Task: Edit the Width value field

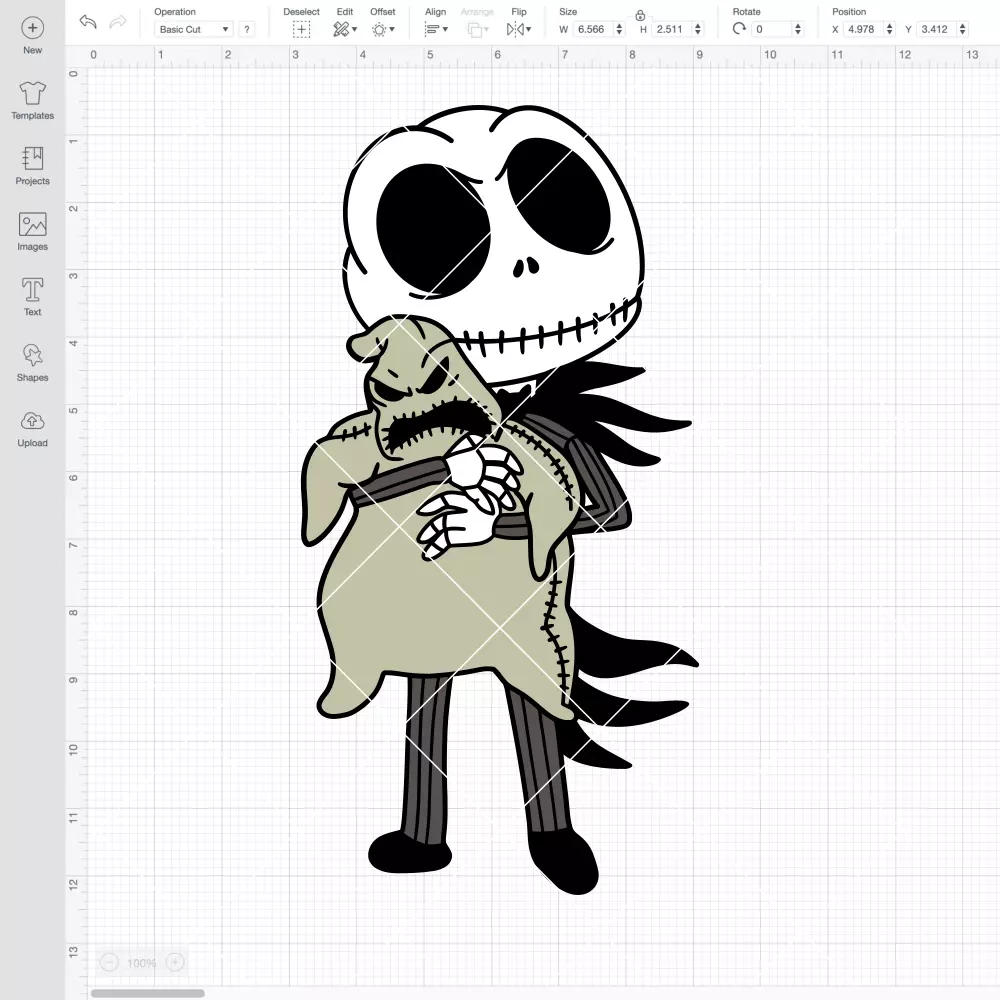Action: pos(592,29)
